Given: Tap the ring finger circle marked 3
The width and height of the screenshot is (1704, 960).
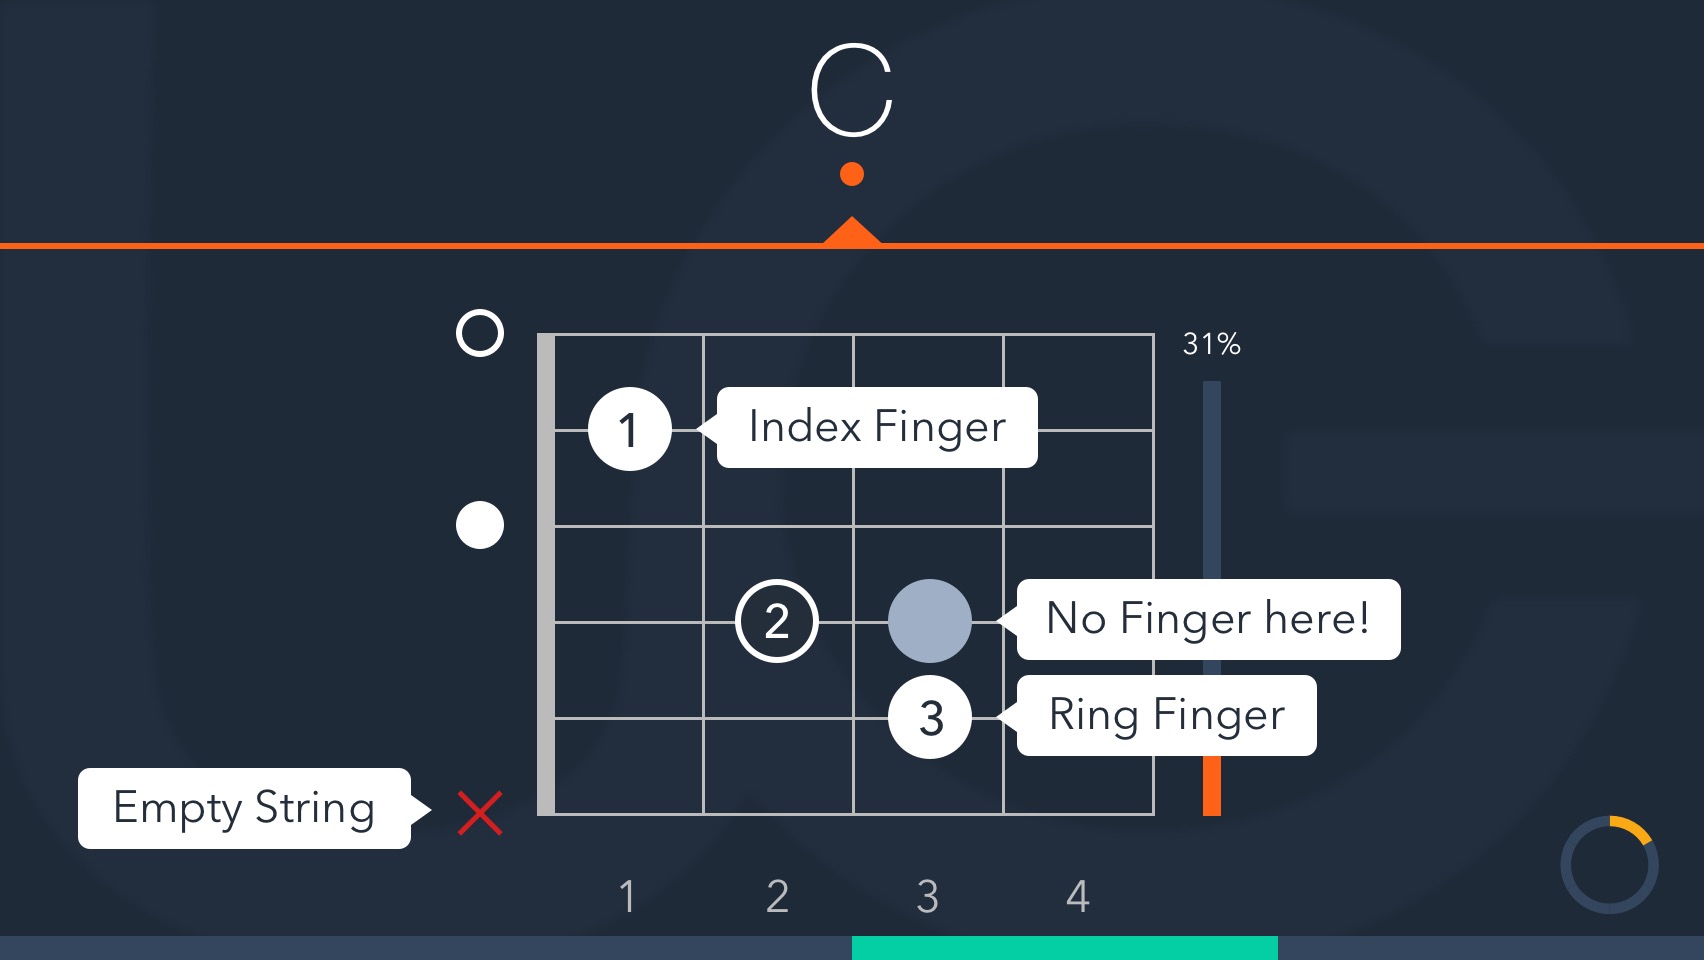Looking at the screenshot, I should tap(930, 717).
